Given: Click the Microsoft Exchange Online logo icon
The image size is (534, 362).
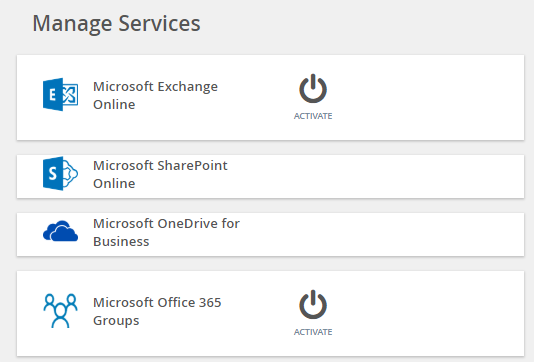Looking at the screenshot, I should (x=61, y=94).
